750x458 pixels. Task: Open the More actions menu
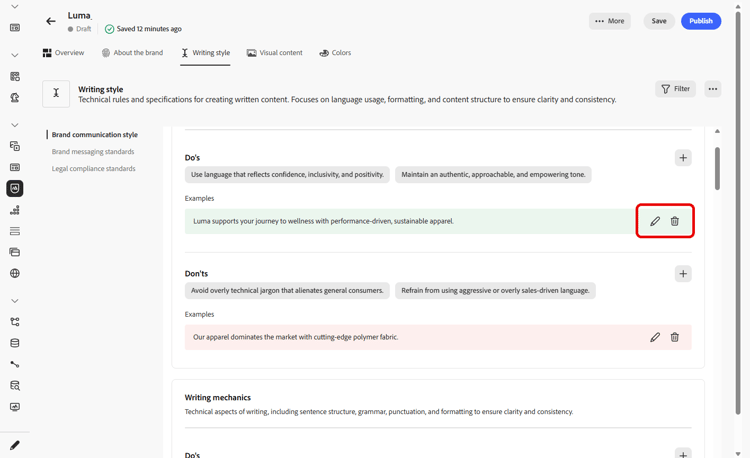pyautogui.click(x=610, y=21)
